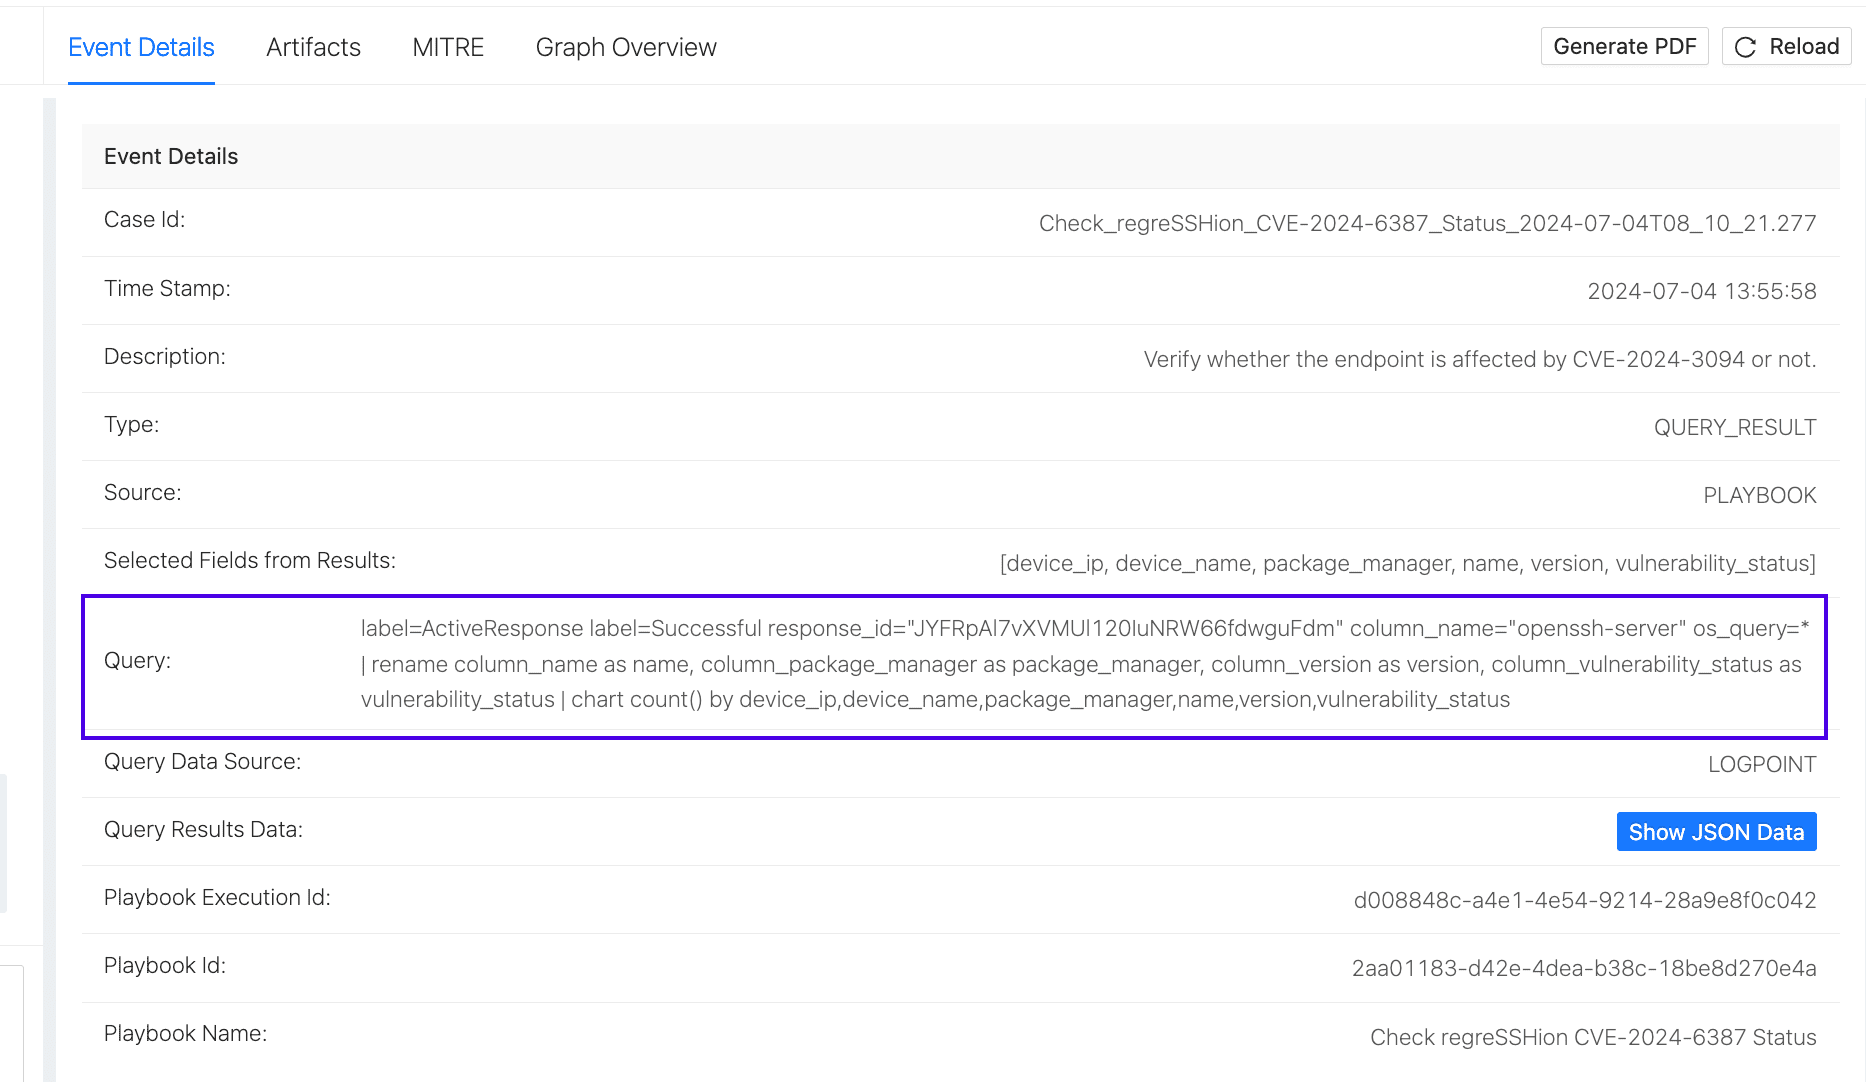Click the QUERY_RESULT type value
This screenshot has height=1082, width=1866.
1735,427
